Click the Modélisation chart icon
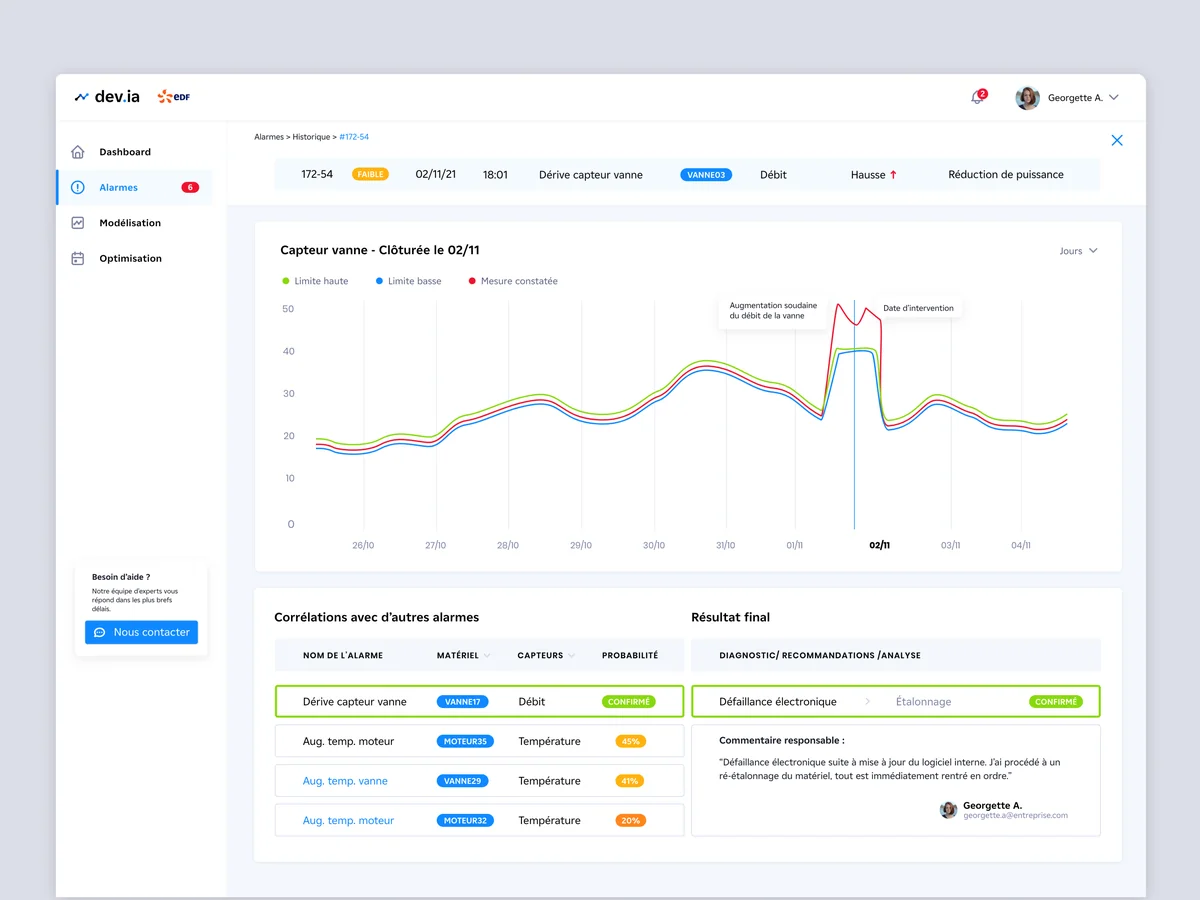1200x900 pixels. (x=78, y=223)
